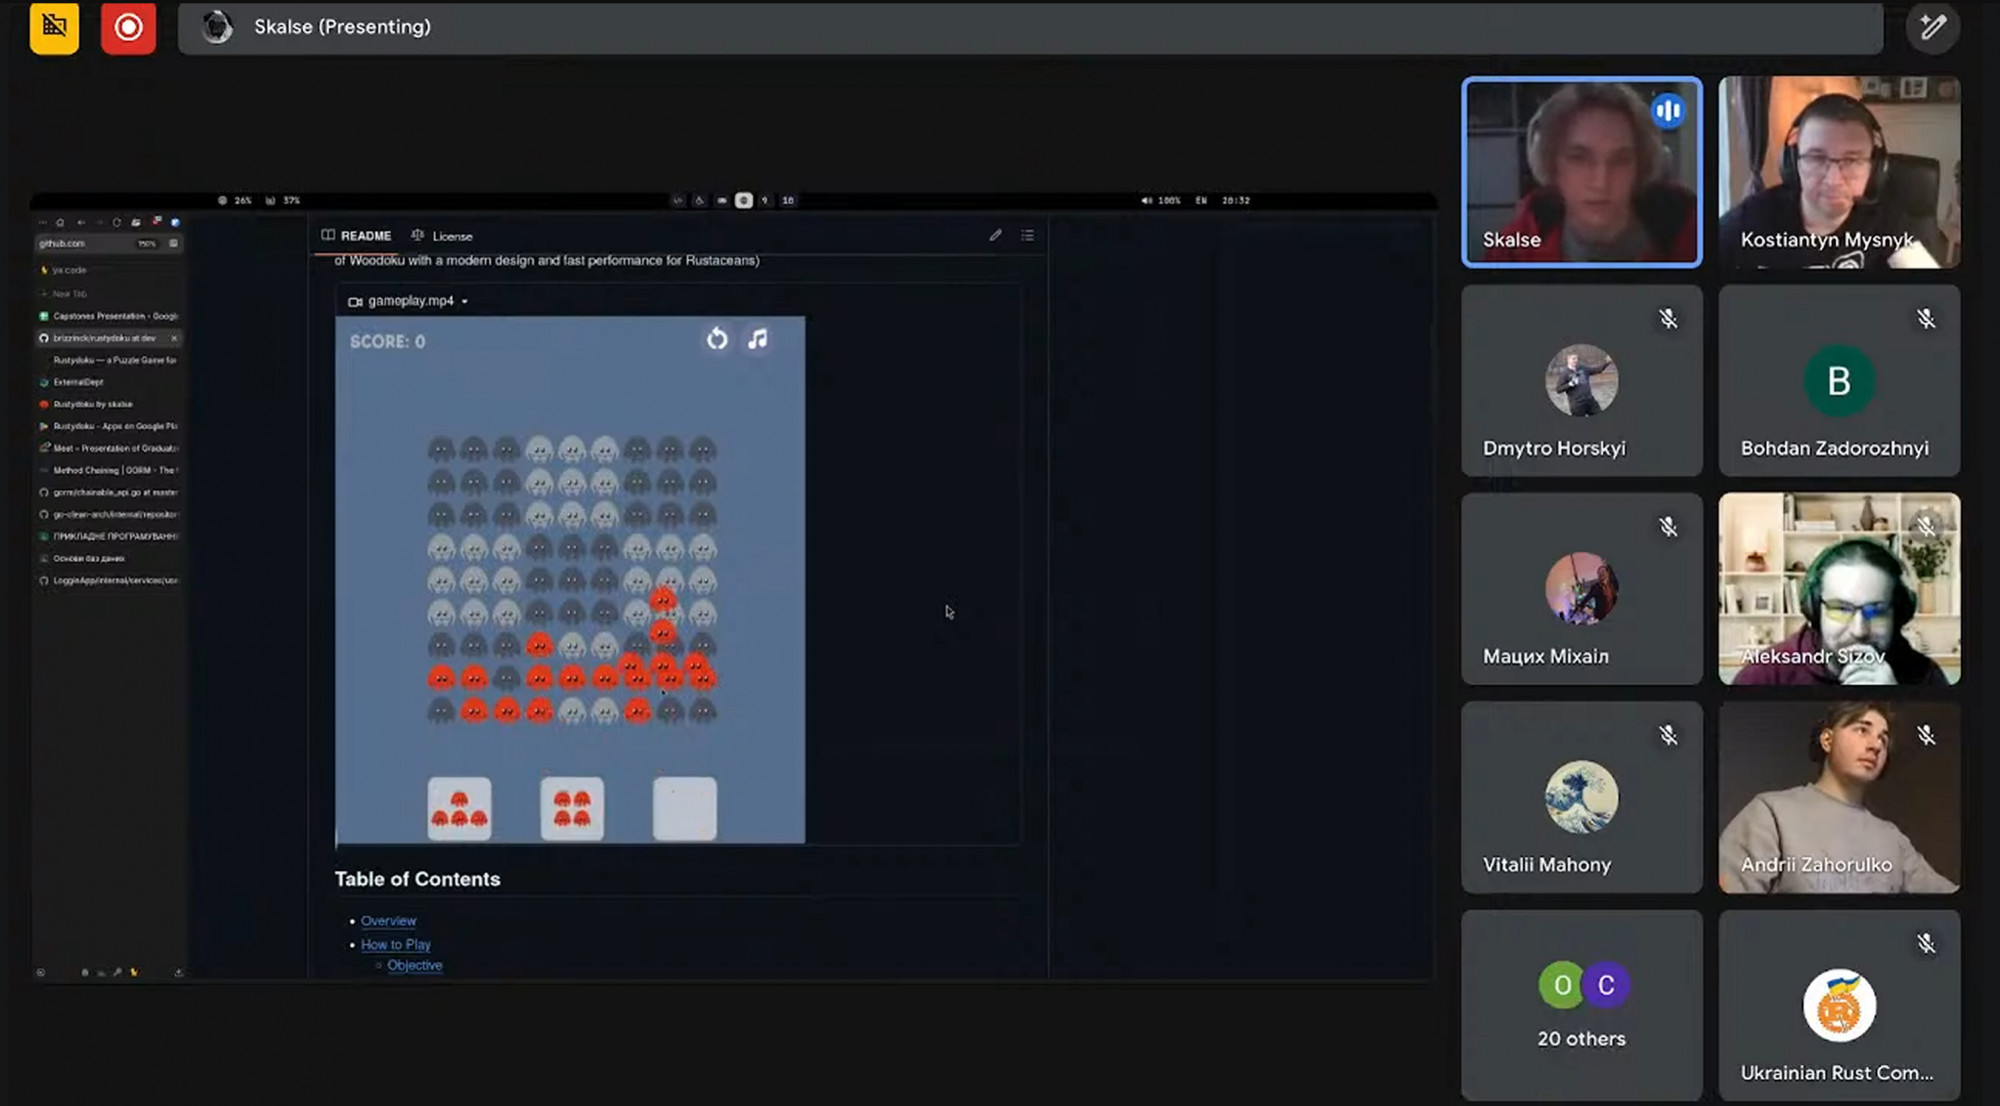Image resolution: width=2000 pixels, height=1106 pixels.
Task: Open the Overview link in Table of Contents
Action: (x=388, y=921)
